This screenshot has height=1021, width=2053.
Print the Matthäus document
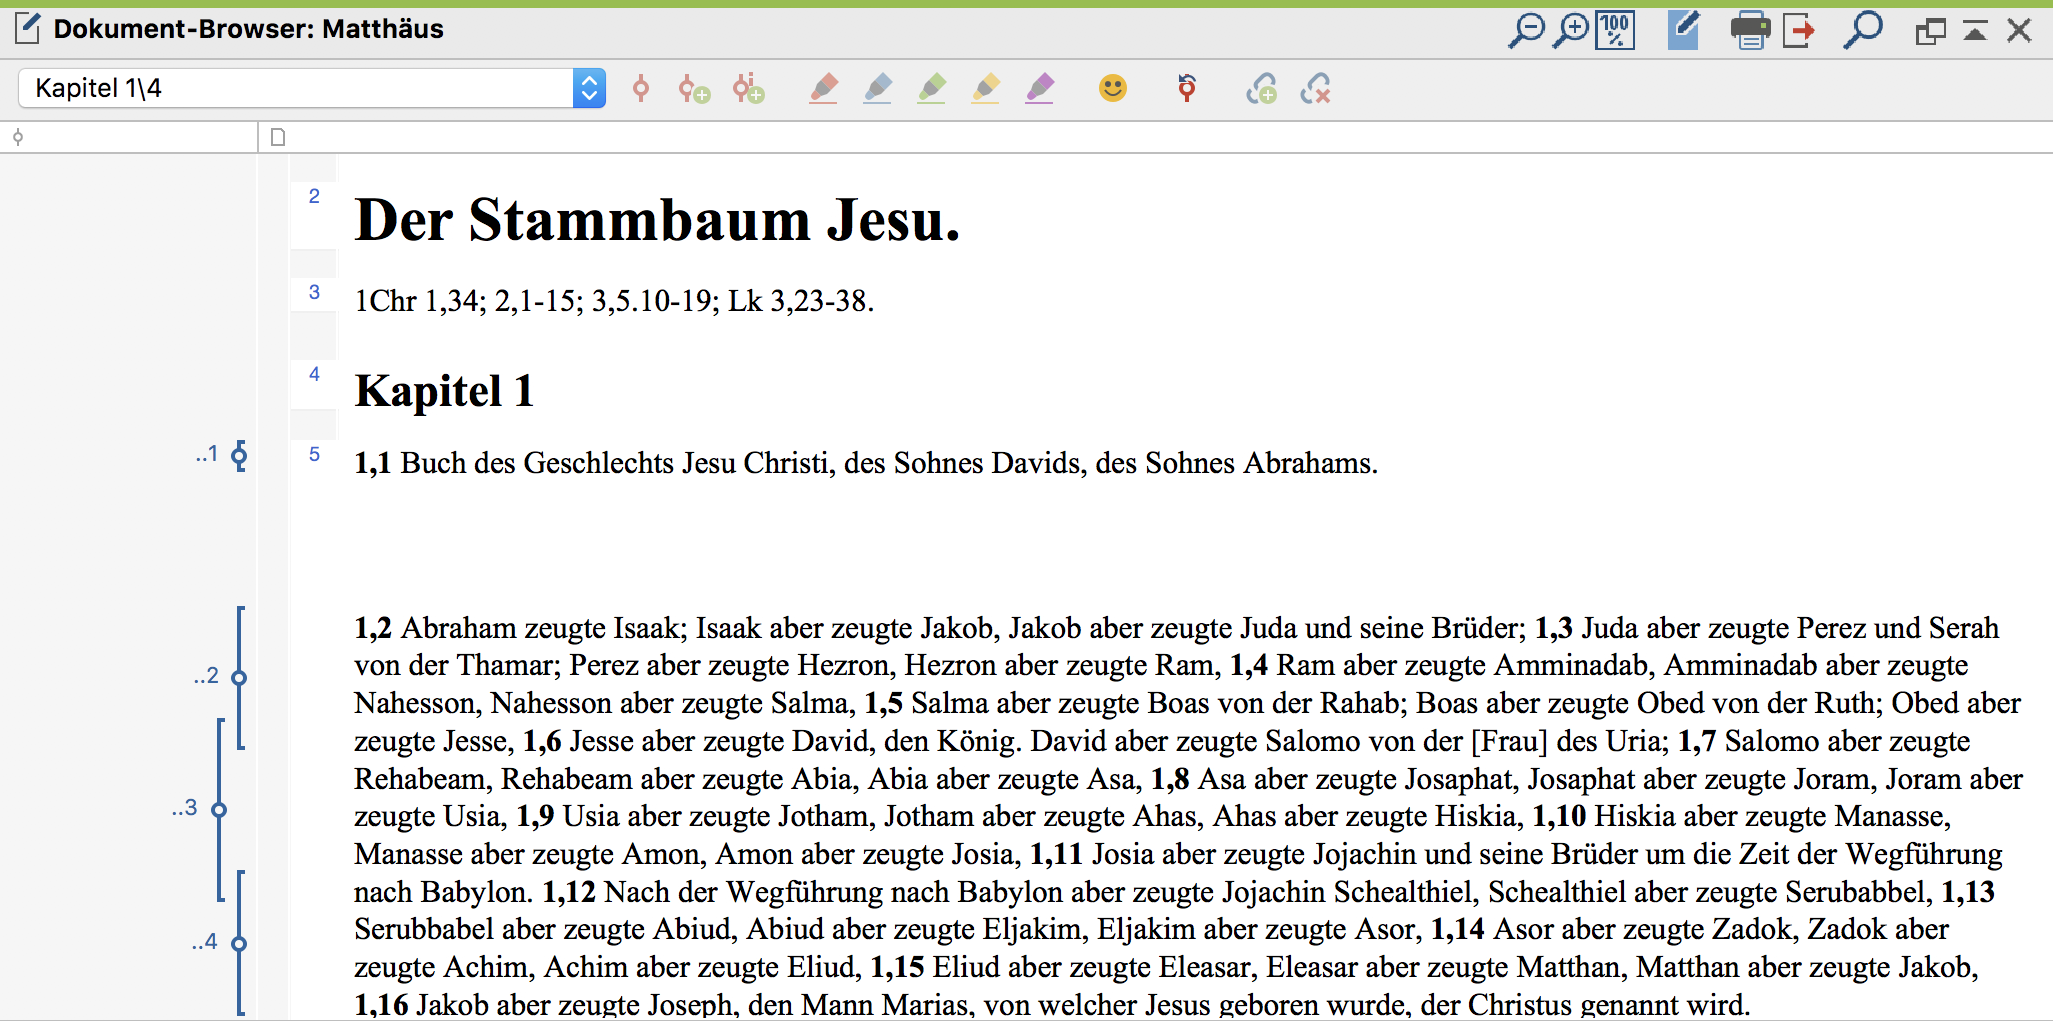point(1750,30)
